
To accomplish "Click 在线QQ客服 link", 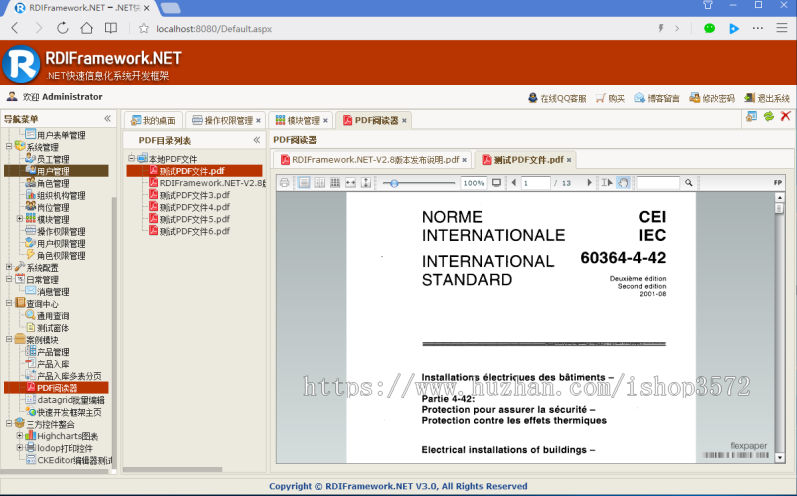I will click(x=557, y=98).
